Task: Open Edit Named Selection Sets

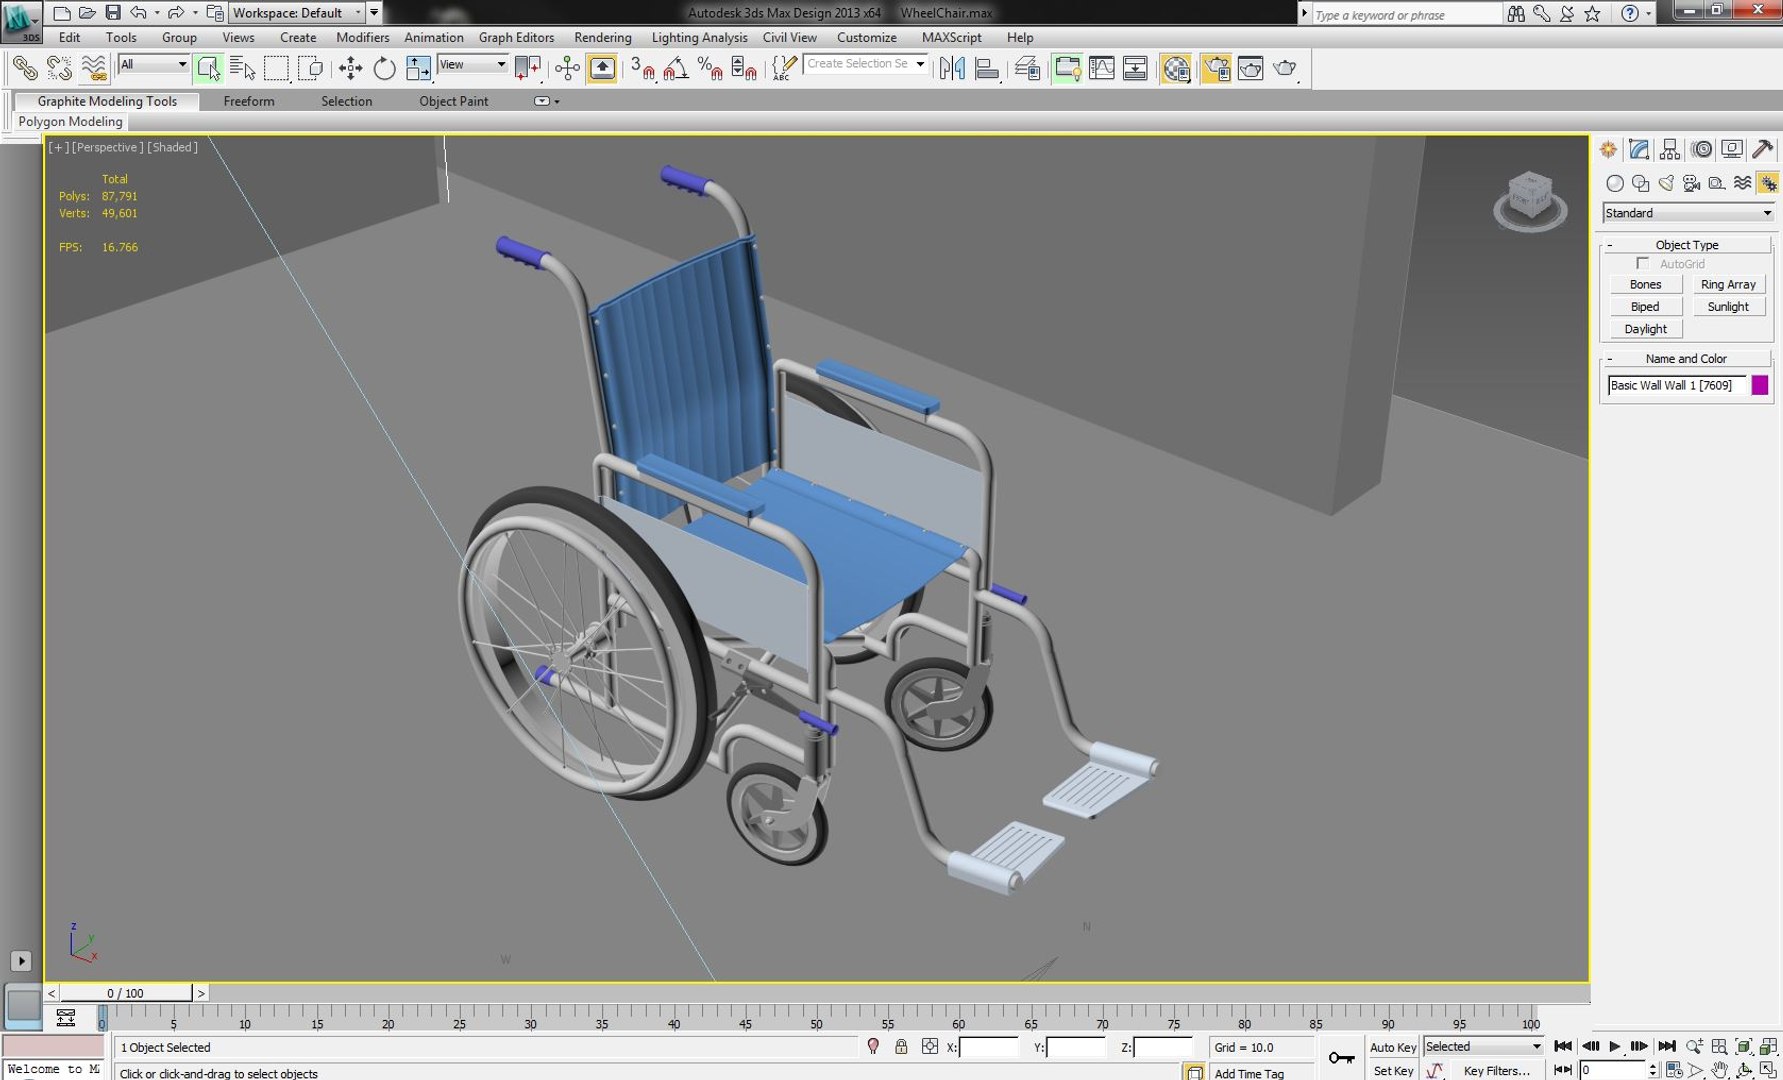Action: coord(783,68)
